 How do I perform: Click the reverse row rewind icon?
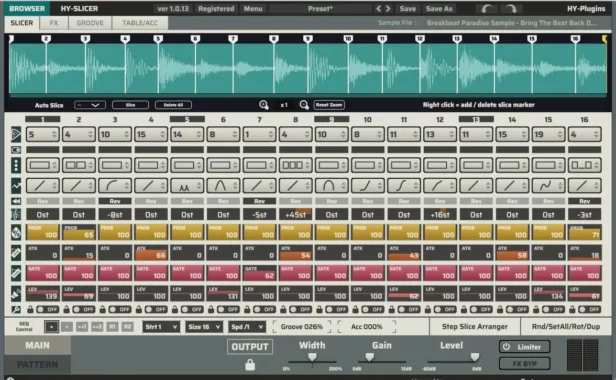[16, 201]
